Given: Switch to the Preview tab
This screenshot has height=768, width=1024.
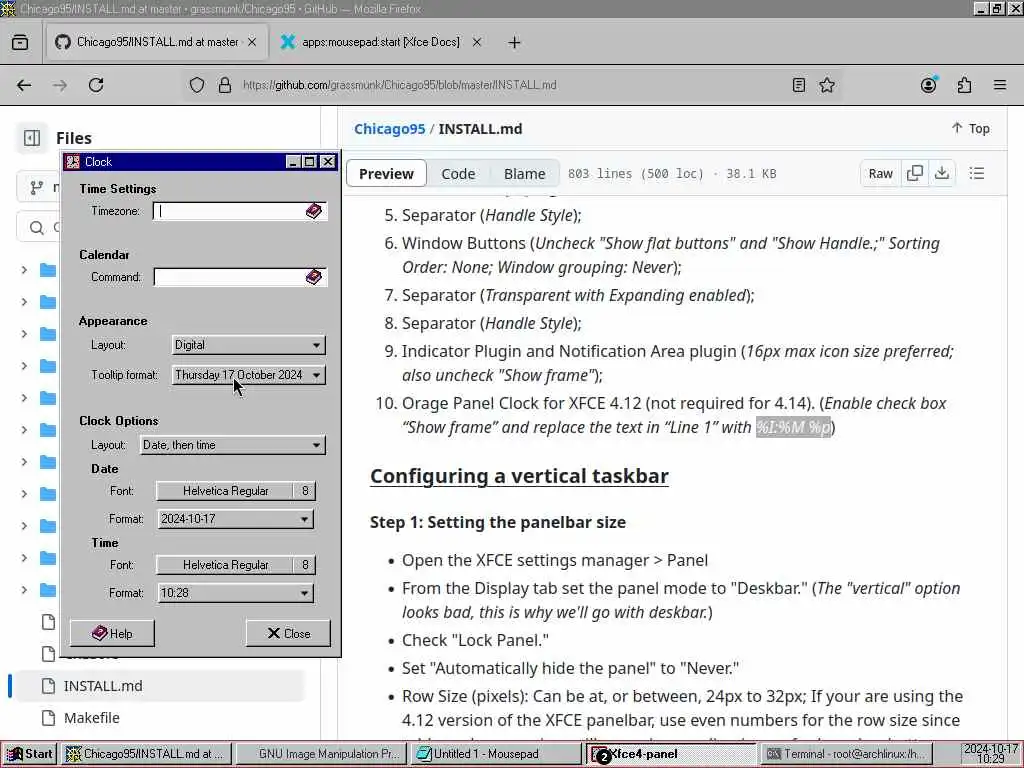Looking at the screenshot, I should [386, 174].
